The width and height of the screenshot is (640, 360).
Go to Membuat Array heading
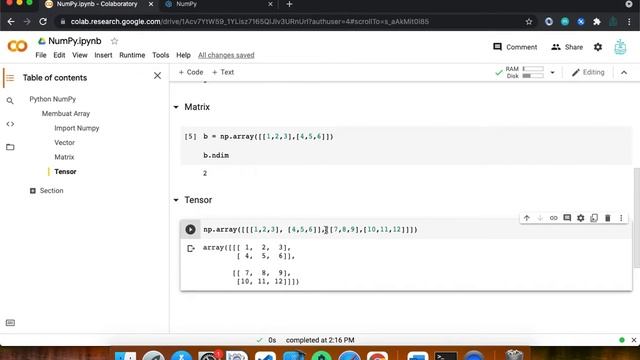66,113
